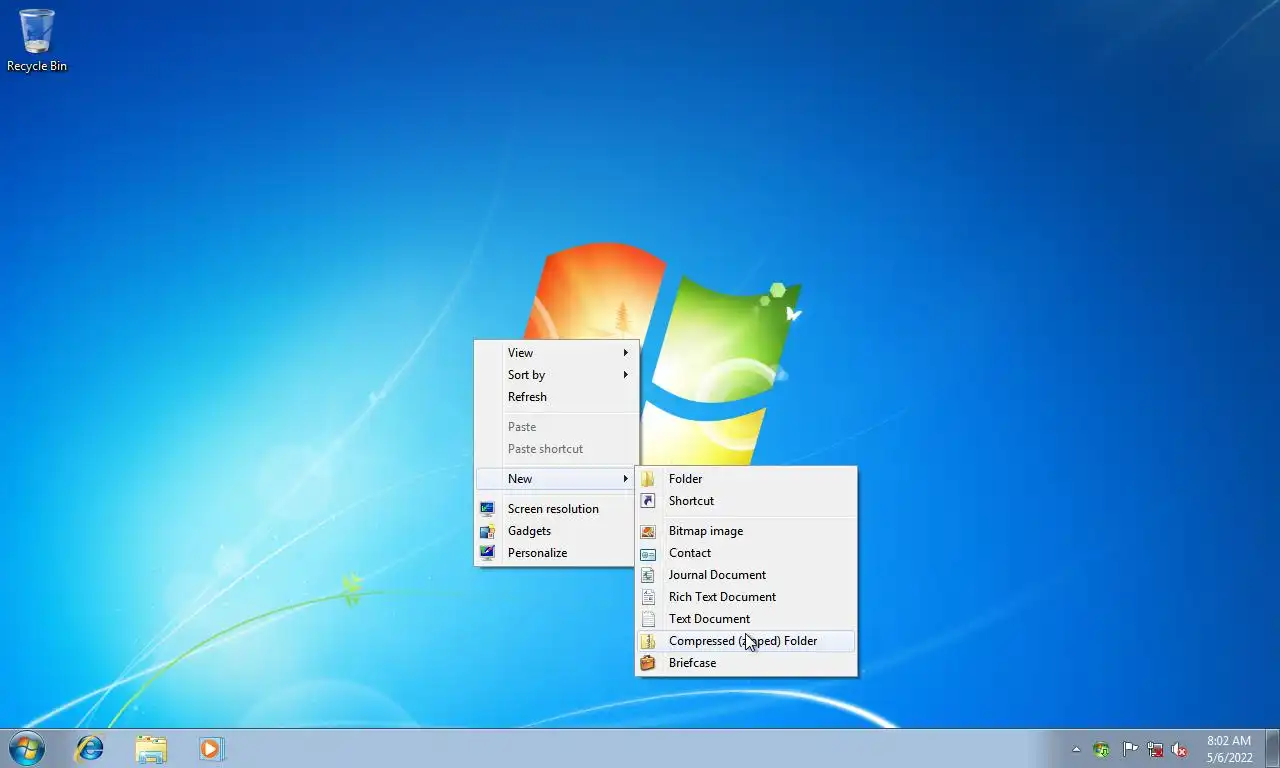Click the Folder icon in the New submenu
The width and height of the screenshot is (1280, 768).
click(x=648, y=479)
